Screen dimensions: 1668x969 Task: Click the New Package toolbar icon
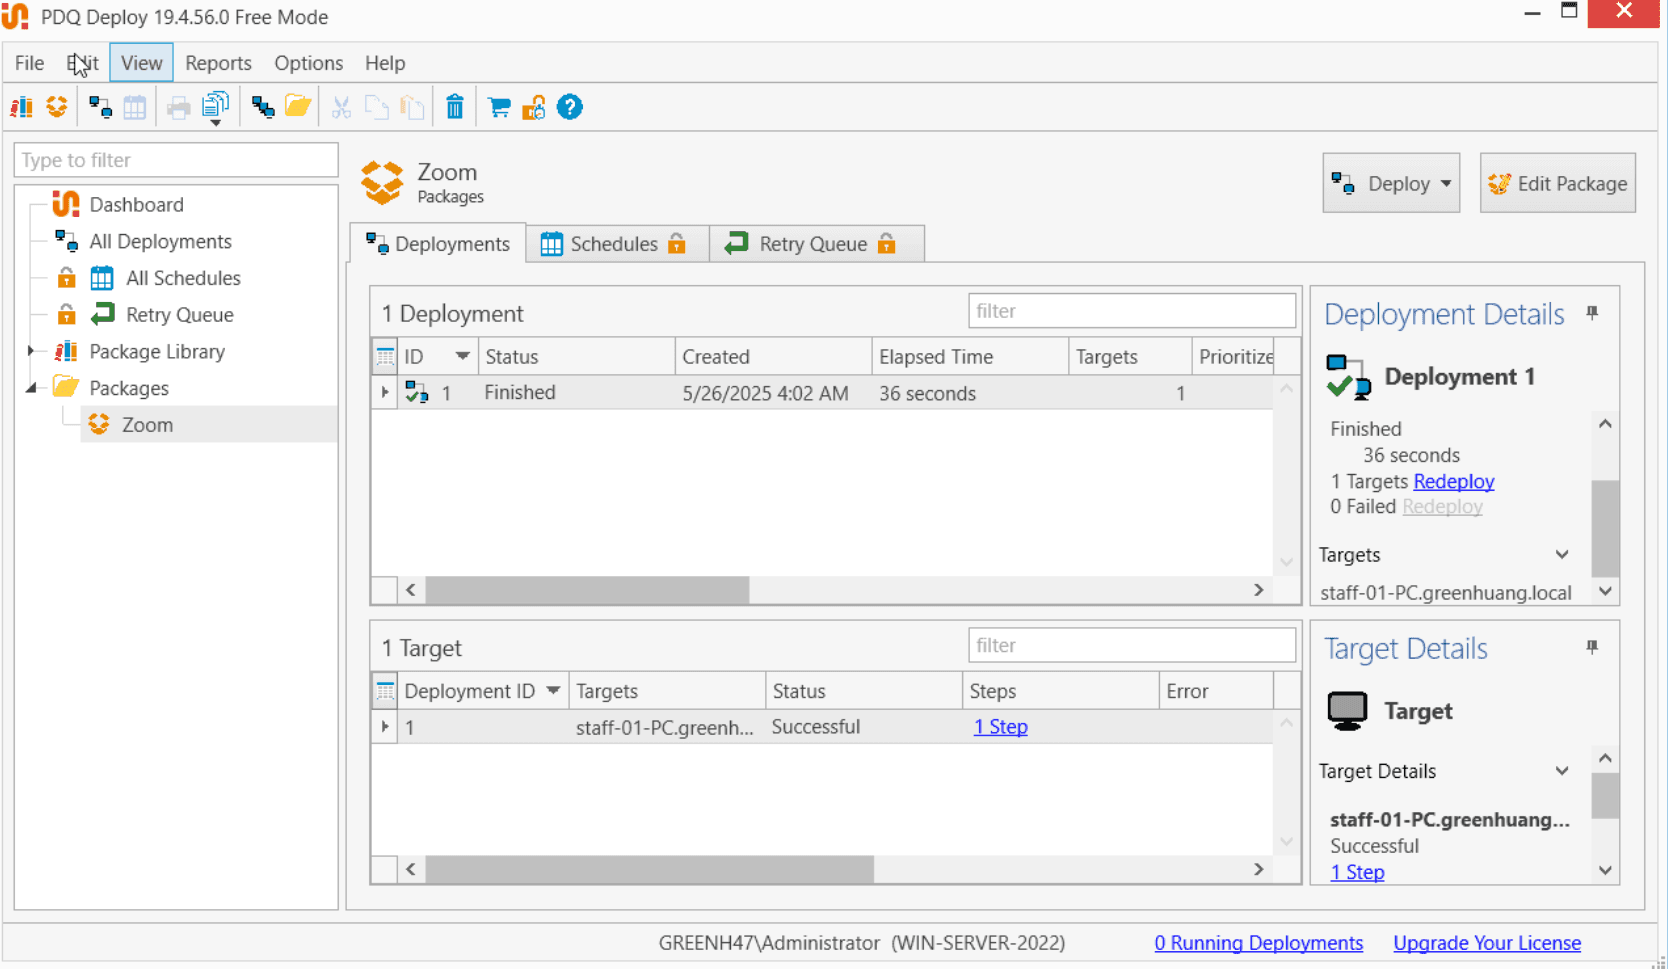click(57, 107)
